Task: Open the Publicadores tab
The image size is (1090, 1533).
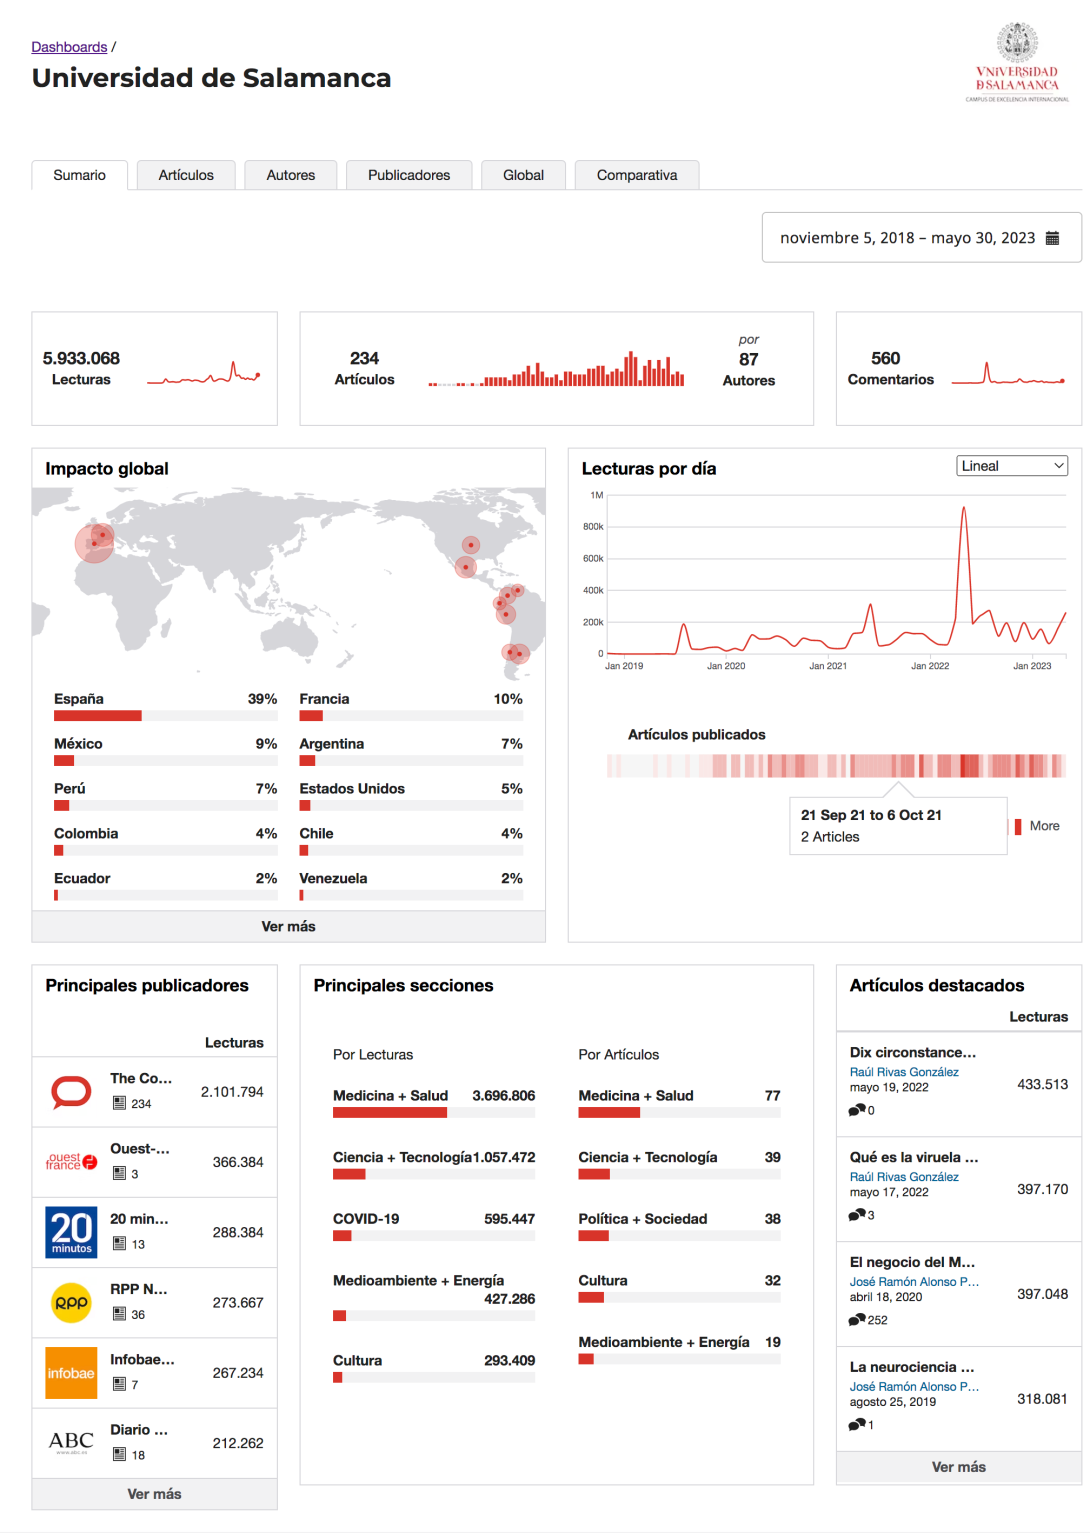Action: click(x=409, y=175)
